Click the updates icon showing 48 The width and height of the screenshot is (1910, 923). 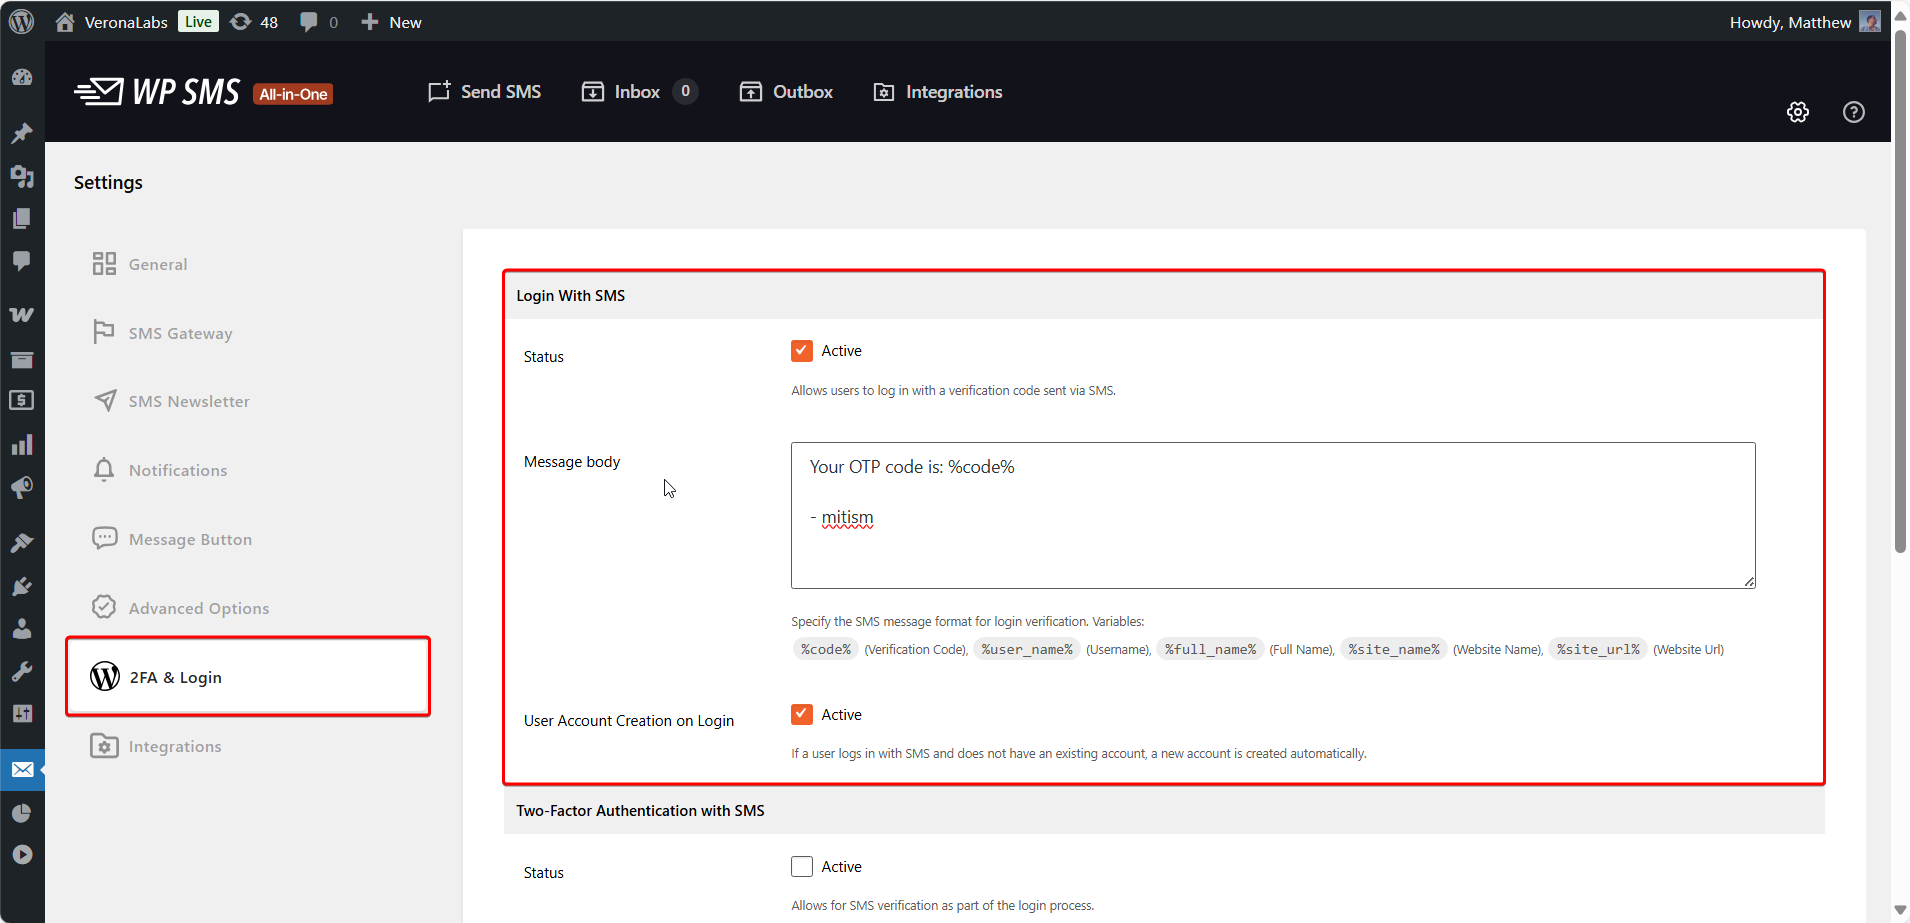click(254, 22)
